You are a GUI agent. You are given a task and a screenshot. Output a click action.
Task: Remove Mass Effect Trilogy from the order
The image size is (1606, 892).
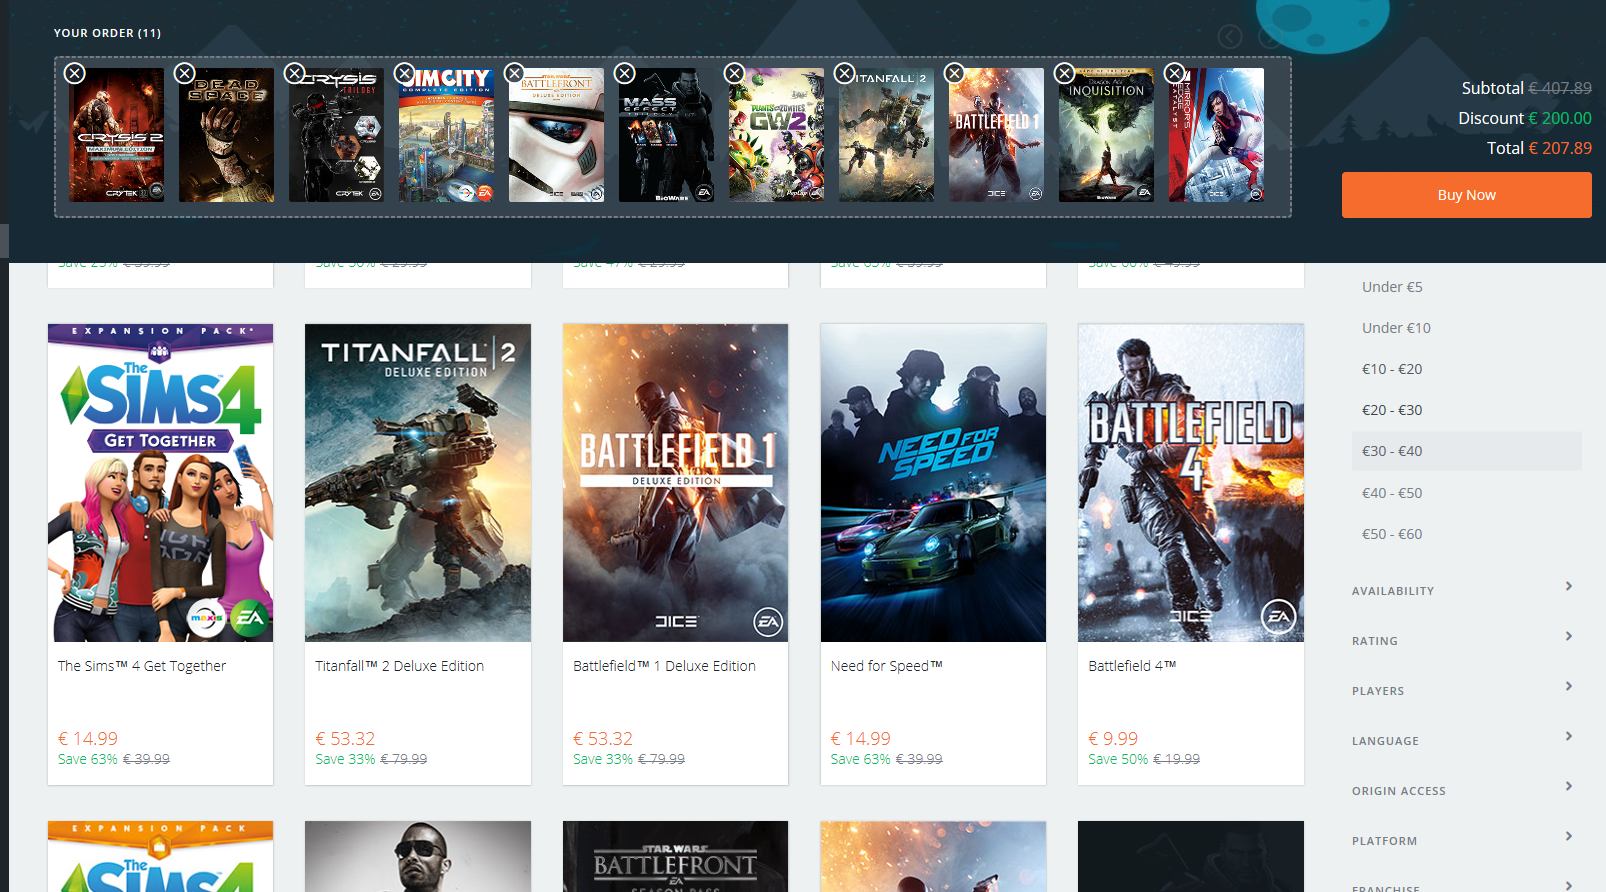click(x=625, y=73)
